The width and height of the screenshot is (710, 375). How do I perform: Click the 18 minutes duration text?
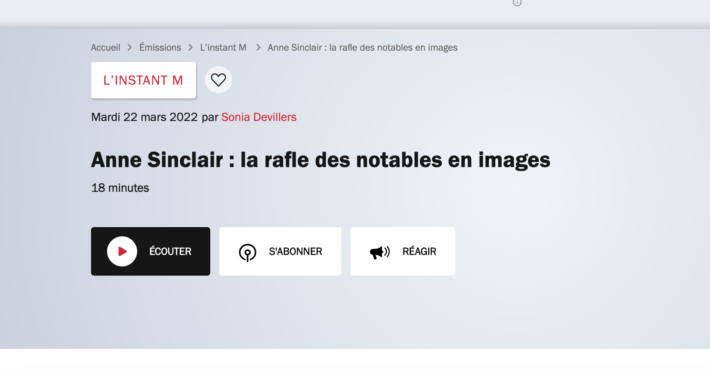pyautogui.click(x=120, y=188)
